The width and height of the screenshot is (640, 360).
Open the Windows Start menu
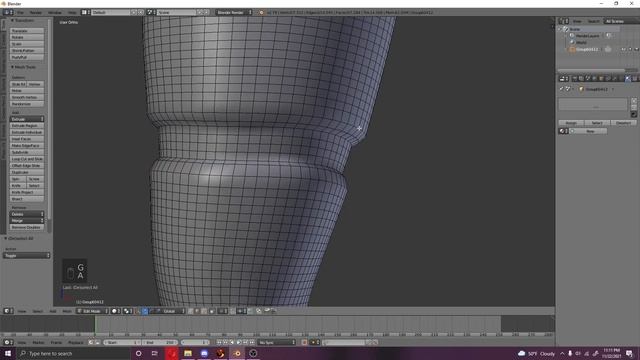pos(8,353)
